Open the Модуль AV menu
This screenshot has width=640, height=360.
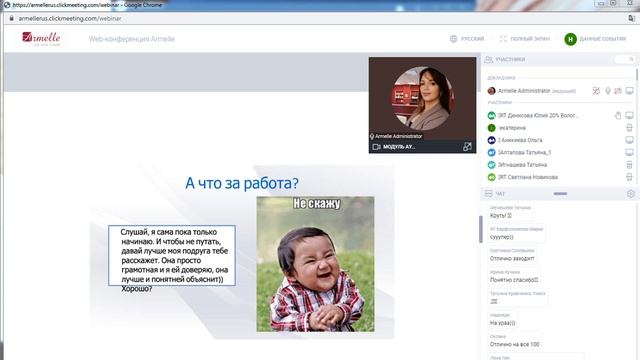click(399, 147)
